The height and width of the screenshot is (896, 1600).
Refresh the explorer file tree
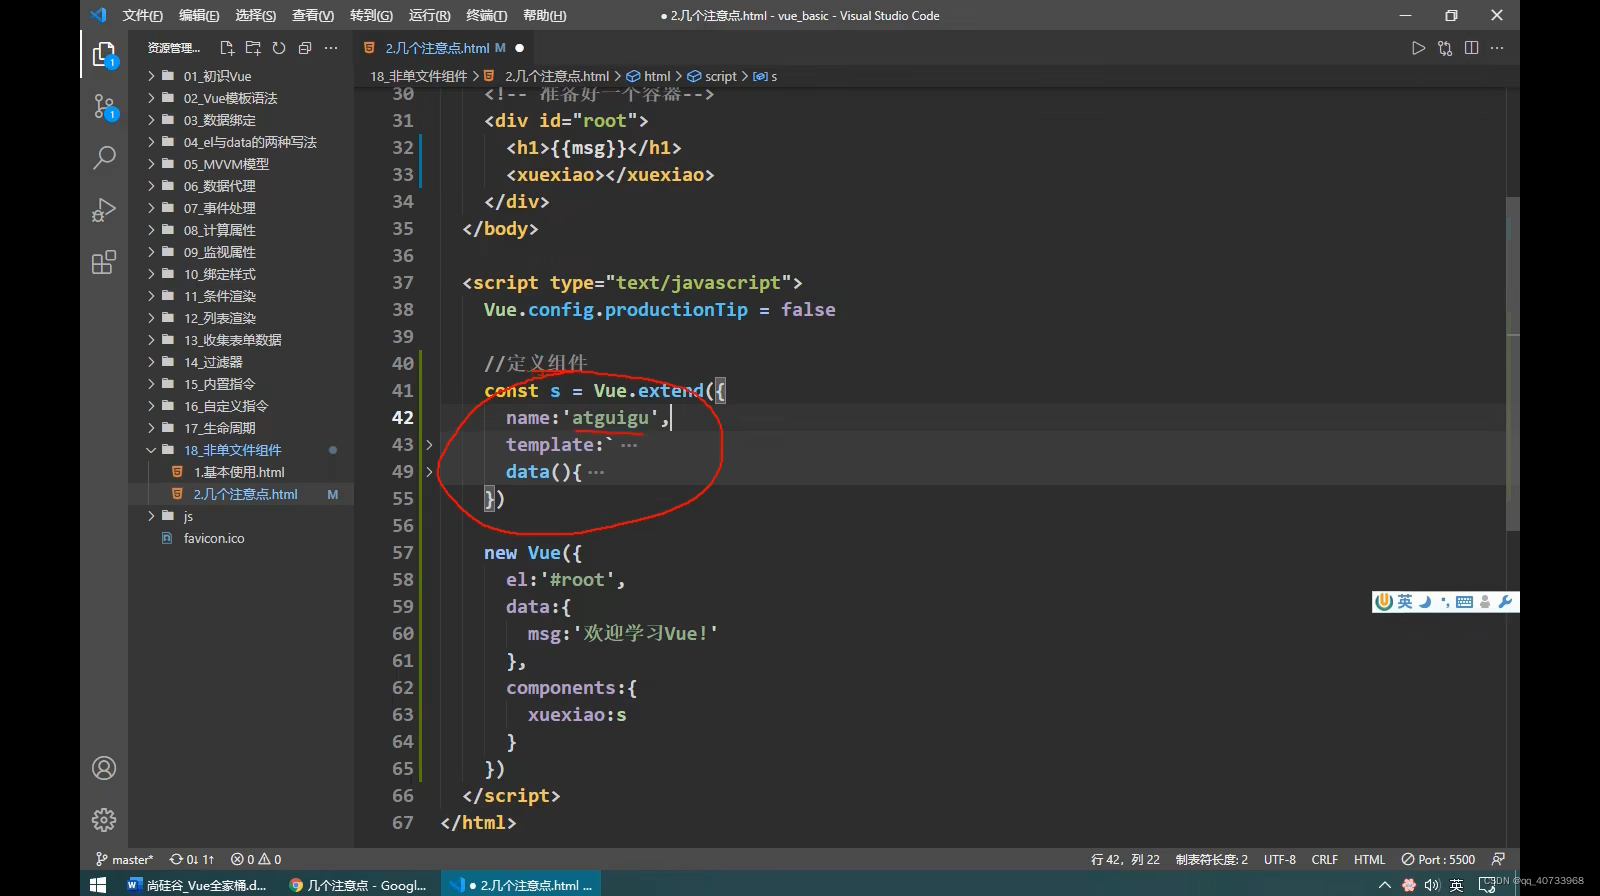[279, 48]
